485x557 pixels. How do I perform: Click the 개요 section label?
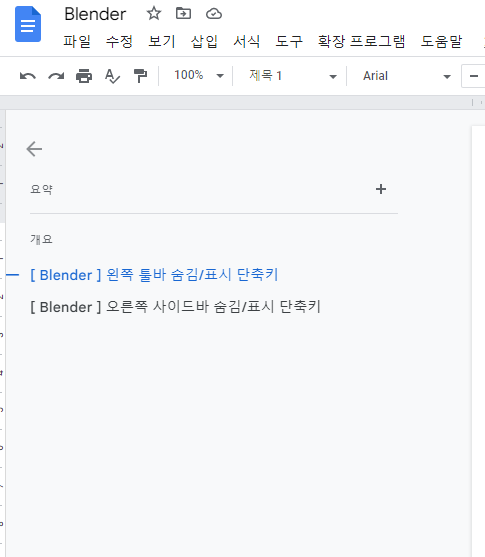pyautogui.click(x=42, y=239)
